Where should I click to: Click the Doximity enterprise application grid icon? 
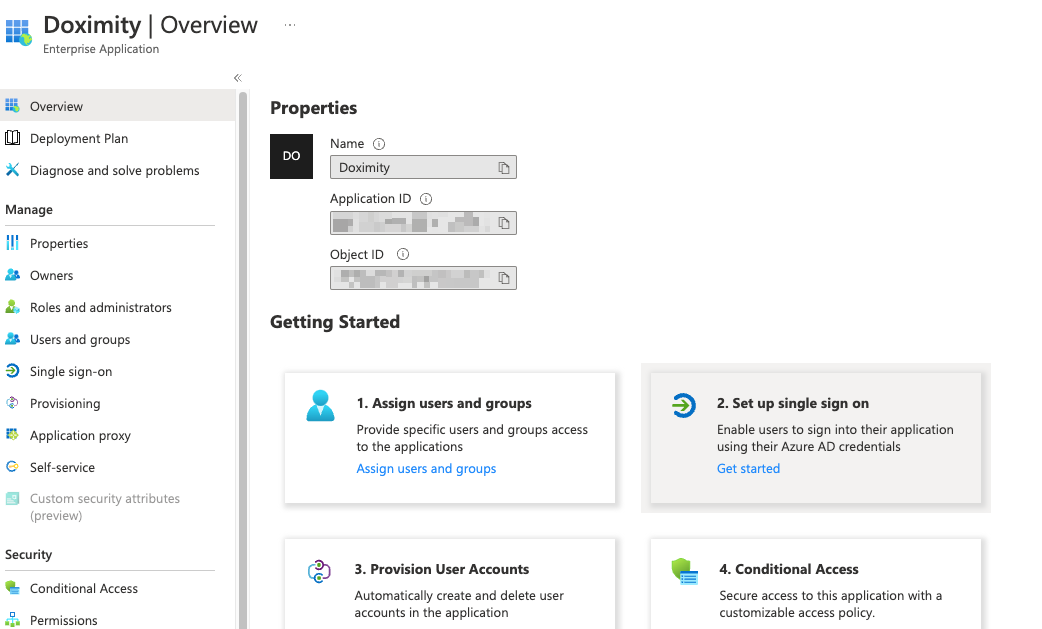click(x=18, y=33)
